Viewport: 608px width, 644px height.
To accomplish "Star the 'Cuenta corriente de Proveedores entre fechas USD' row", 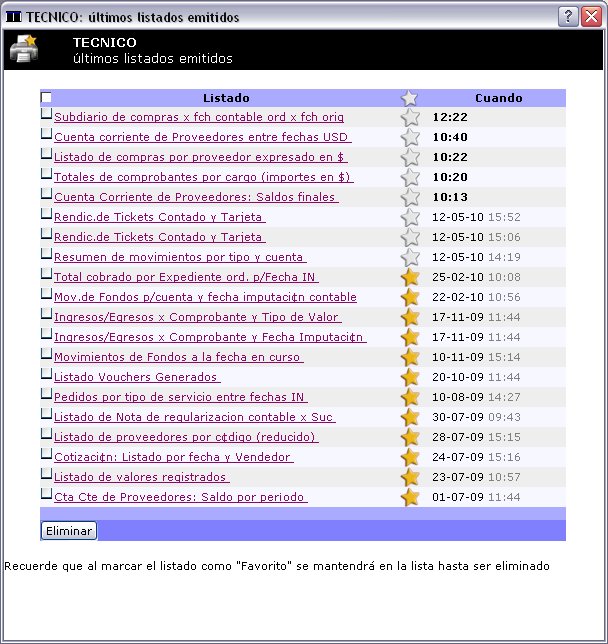I will click(410, 138).
